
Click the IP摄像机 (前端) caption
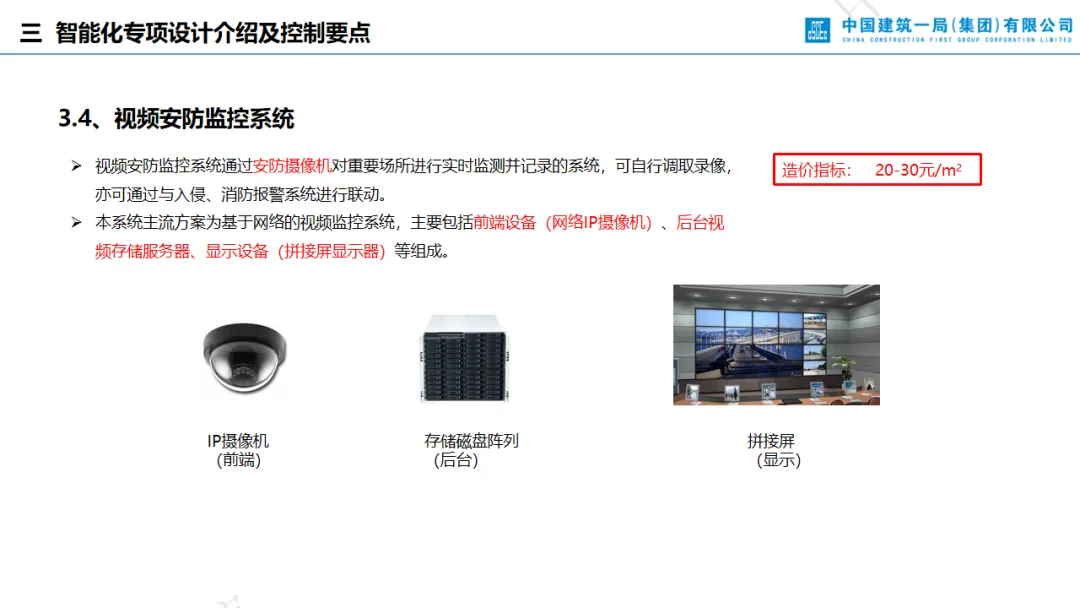(x=238, y=450)
